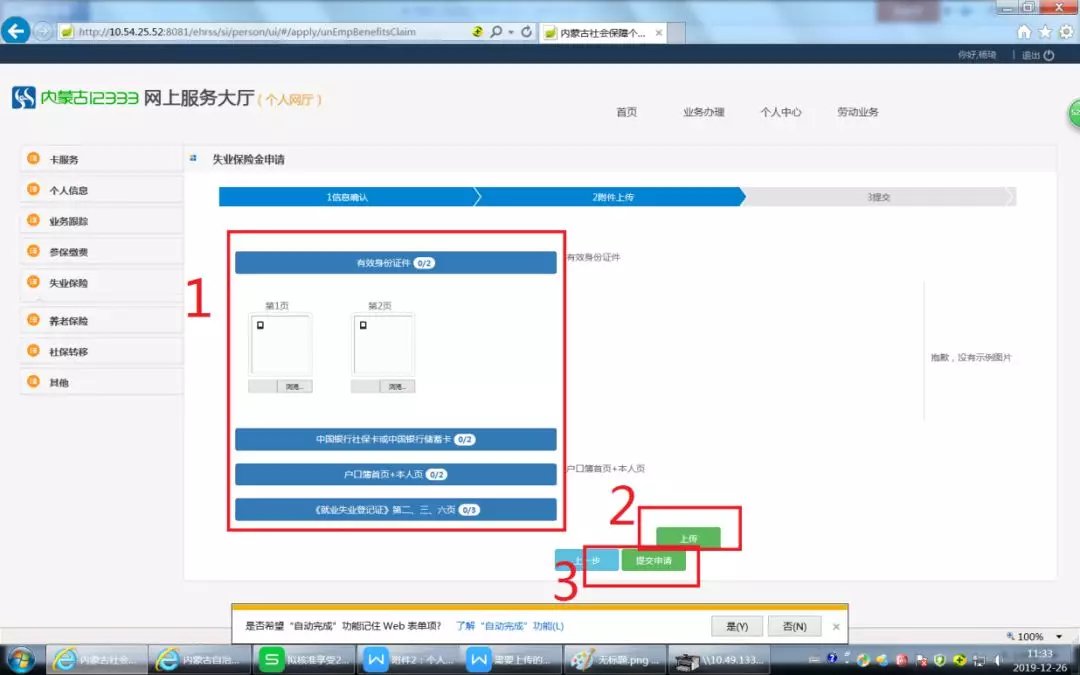Click the orange icon beside 业务跟踪

pos(33,220)
